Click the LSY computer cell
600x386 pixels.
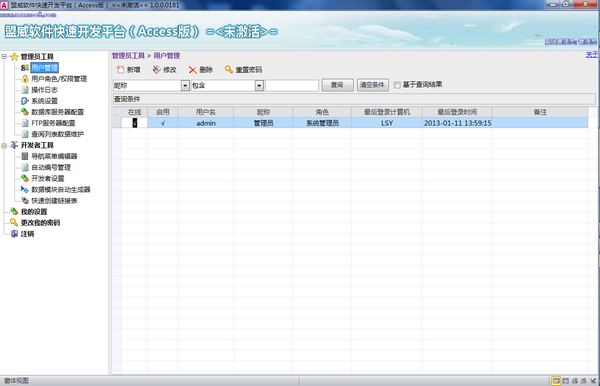point(387,123)
